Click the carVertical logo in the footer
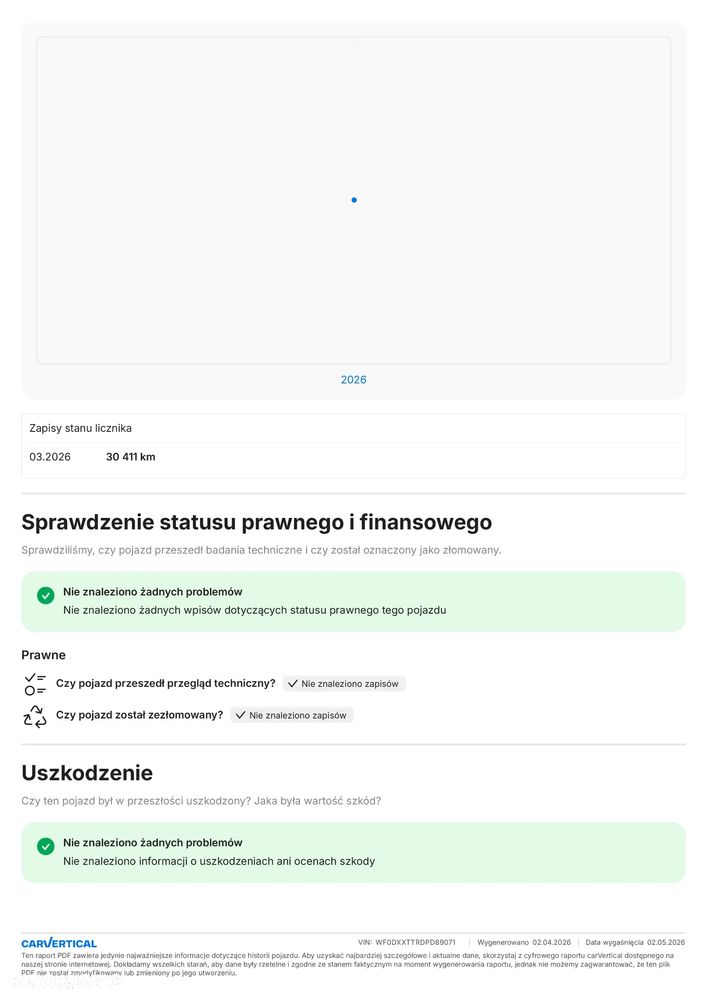Viewport: 707px width, 999px height. pos(59,943)
